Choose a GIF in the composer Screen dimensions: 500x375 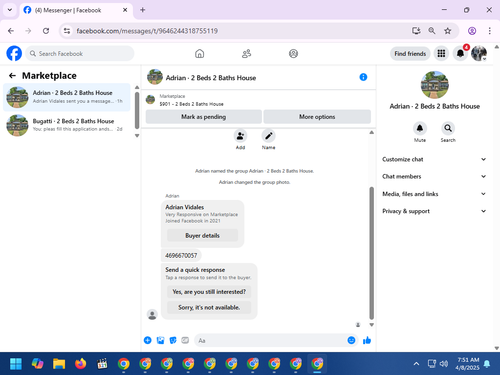coord(185,340)
